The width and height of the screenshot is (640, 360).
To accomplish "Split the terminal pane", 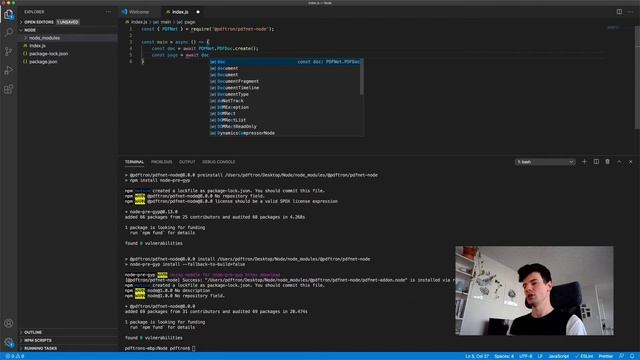I will 596,162.
